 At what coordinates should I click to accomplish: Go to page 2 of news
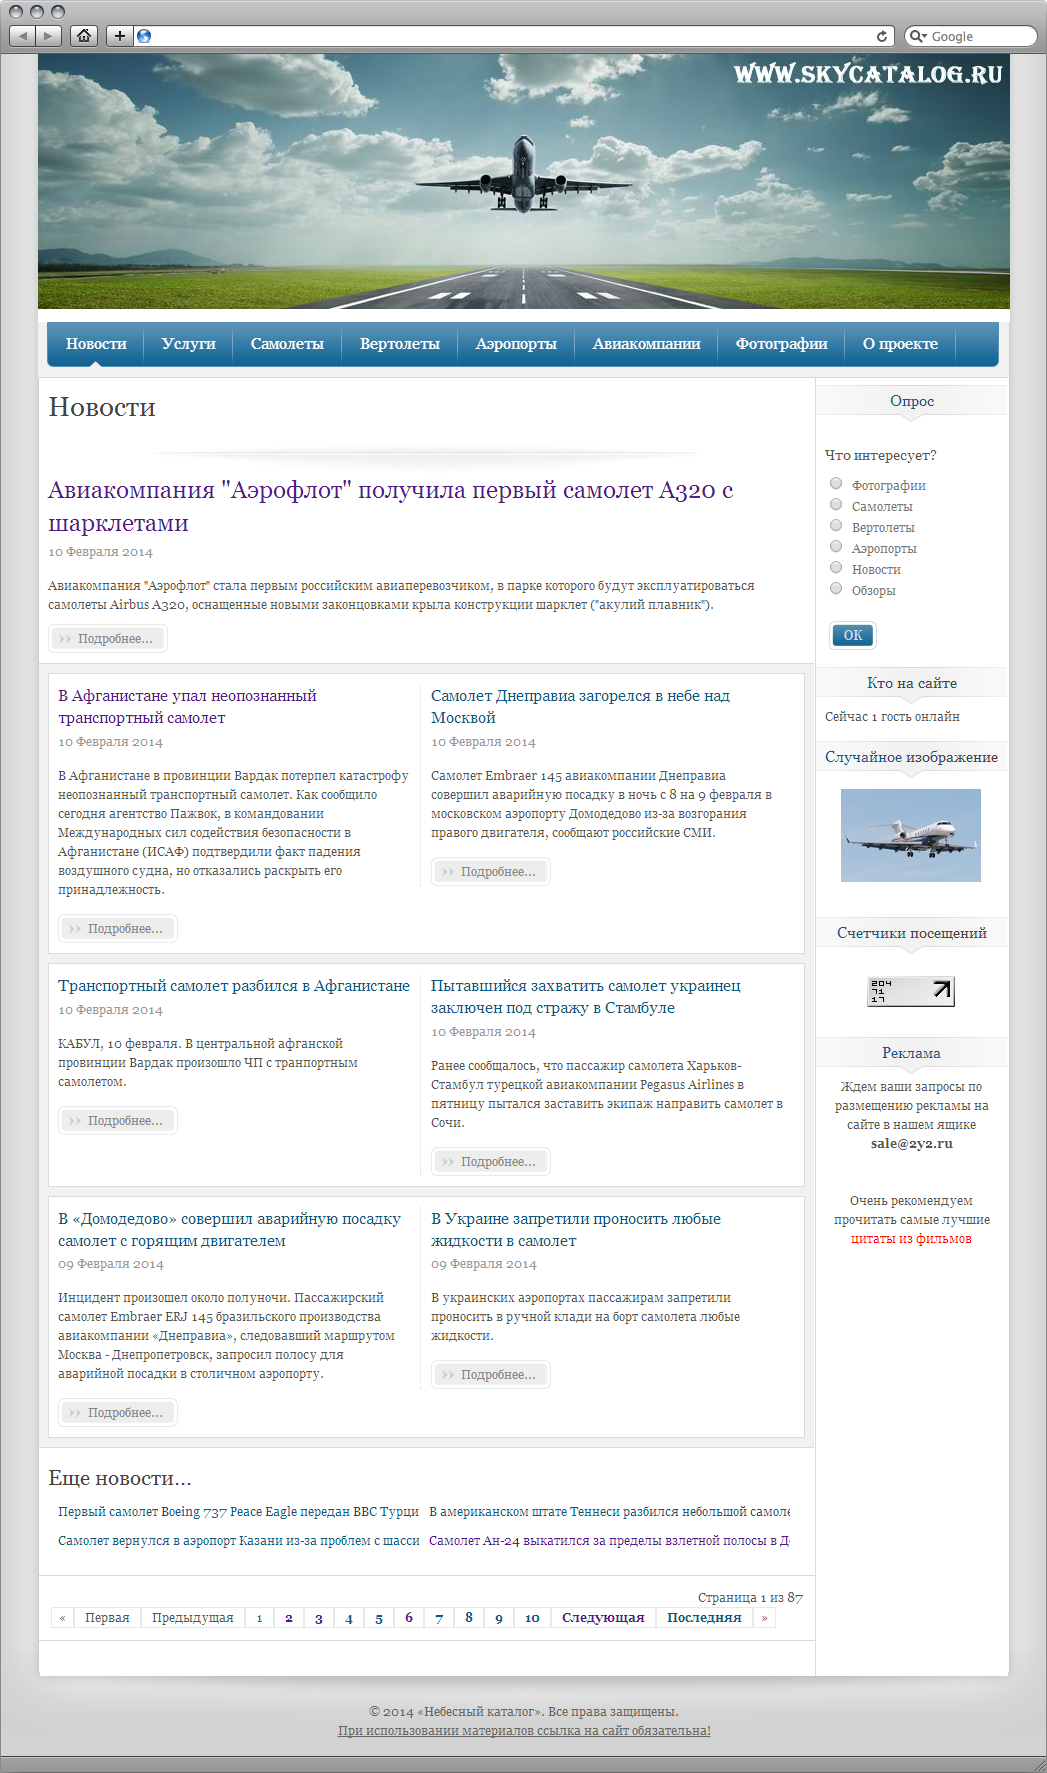point(289,1617)
